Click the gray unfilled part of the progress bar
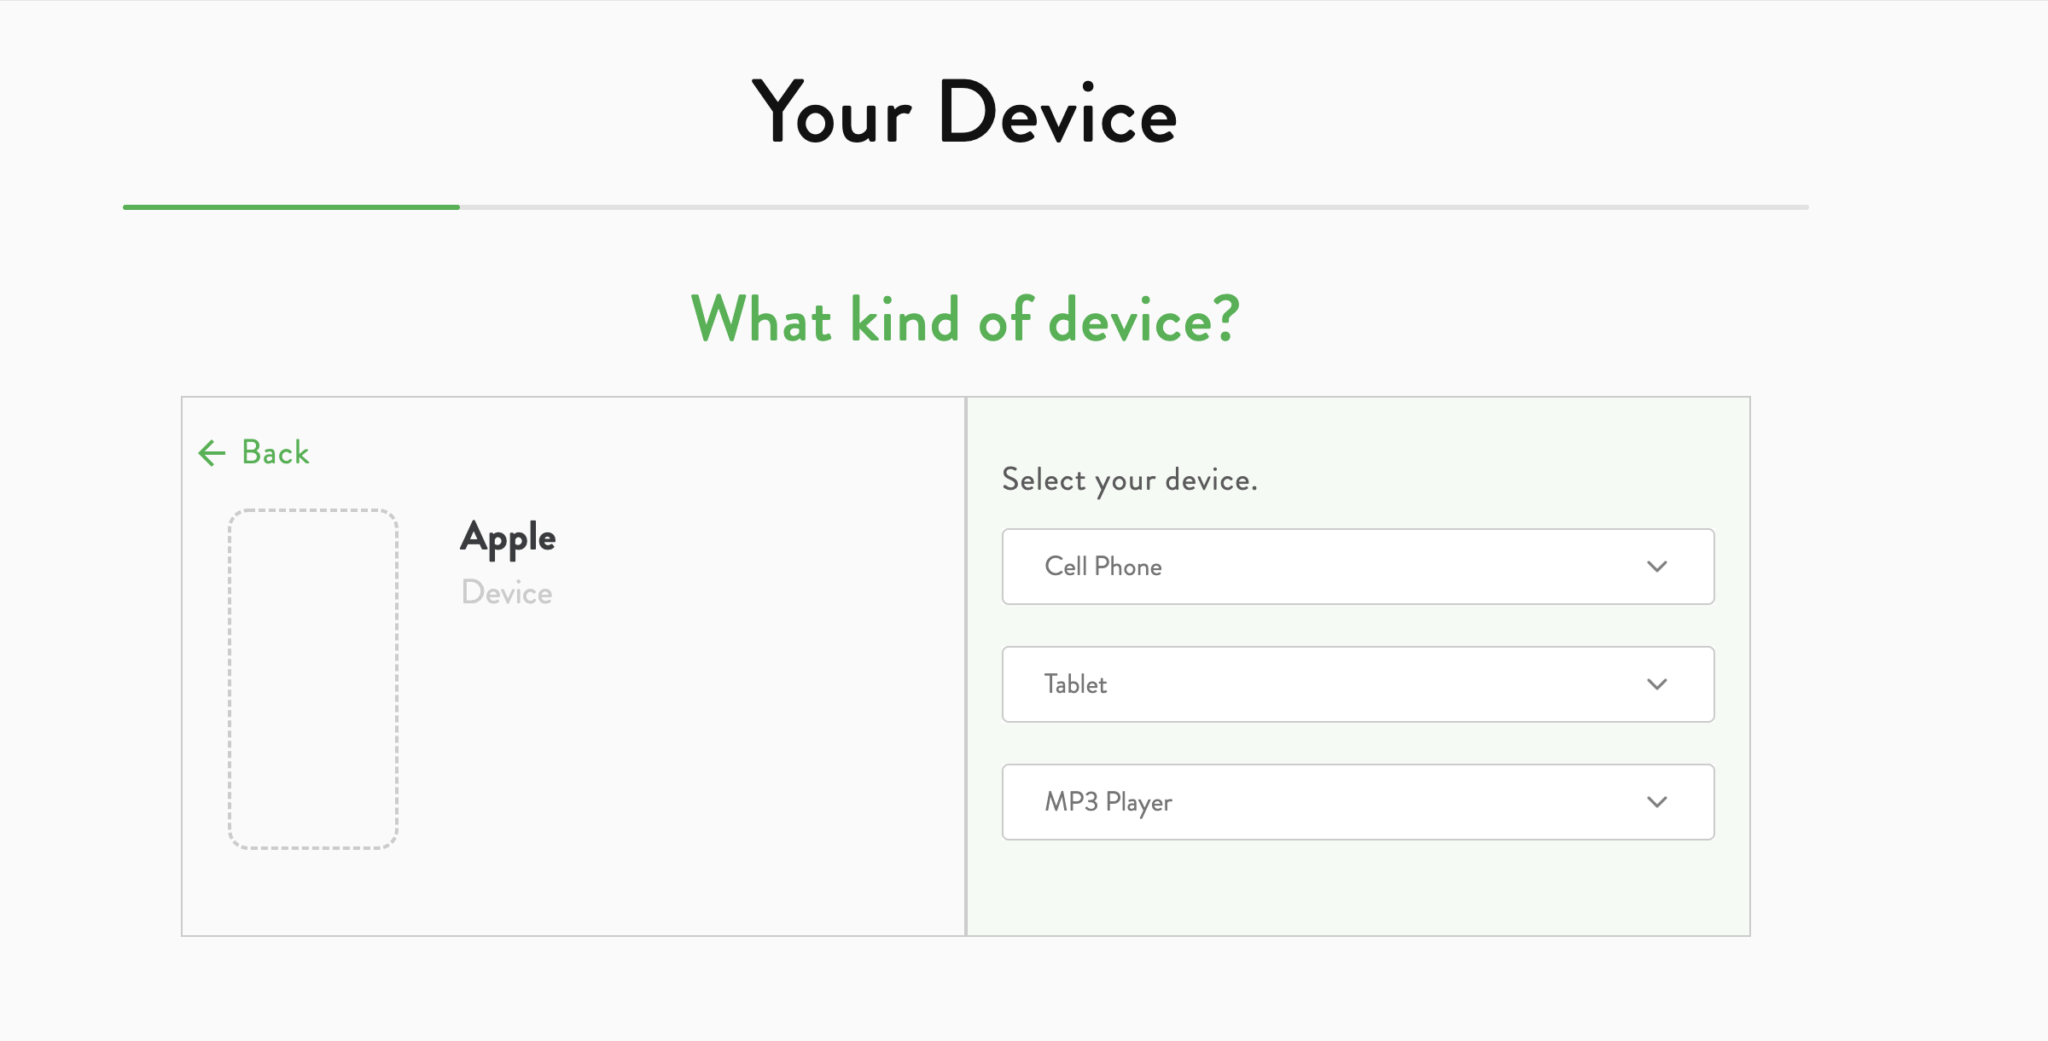Viewport: 2048px width, 1041px height. [1133, 207]
